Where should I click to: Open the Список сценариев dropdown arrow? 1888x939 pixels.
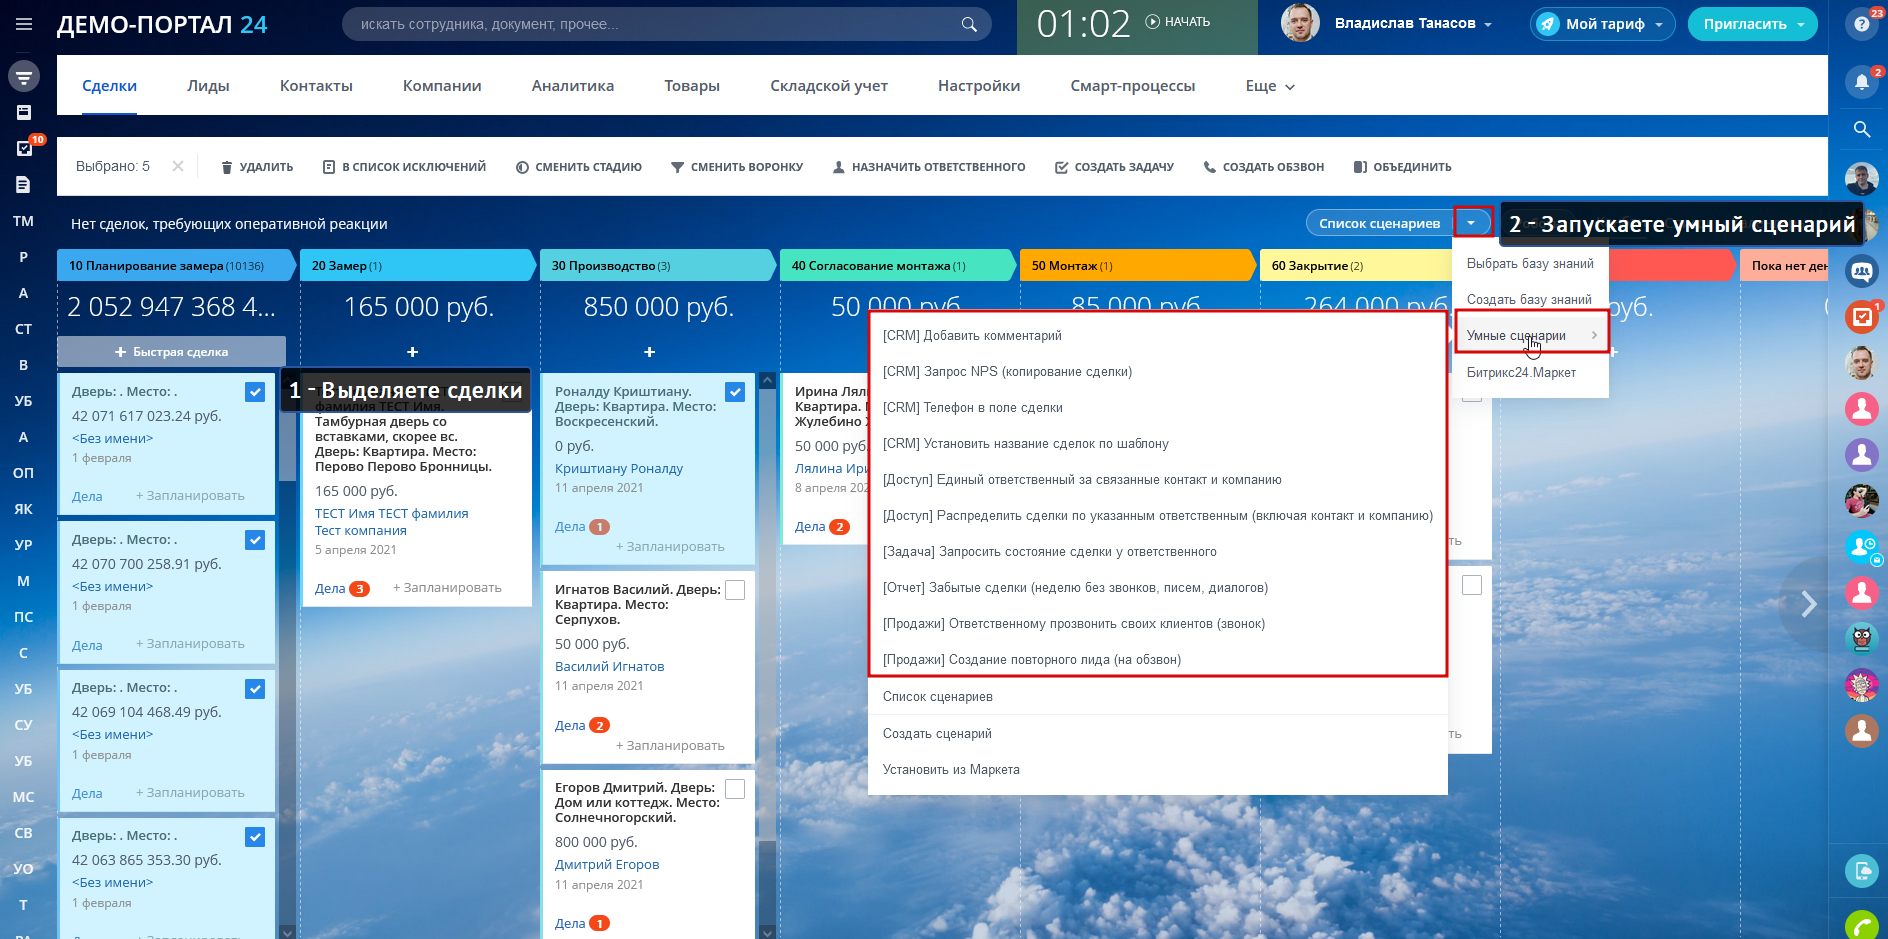[x=1471, y=223]
